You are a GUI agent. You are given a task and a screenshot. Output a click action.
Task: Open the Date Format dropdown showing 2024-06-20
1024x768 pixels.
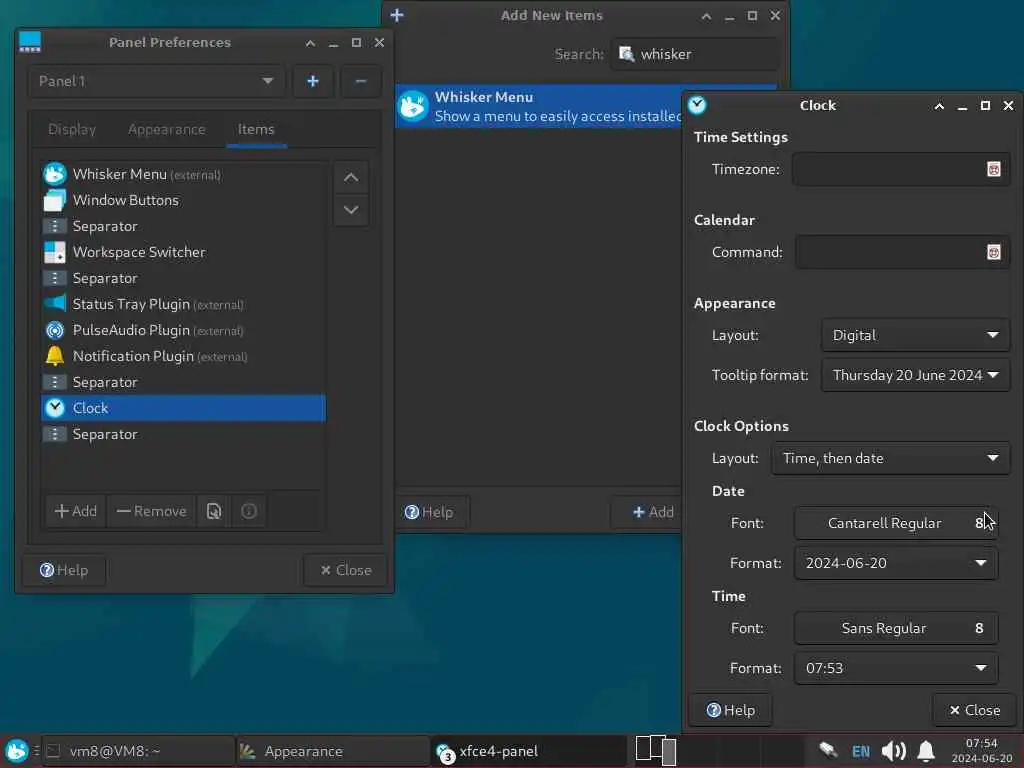(896, 563)
